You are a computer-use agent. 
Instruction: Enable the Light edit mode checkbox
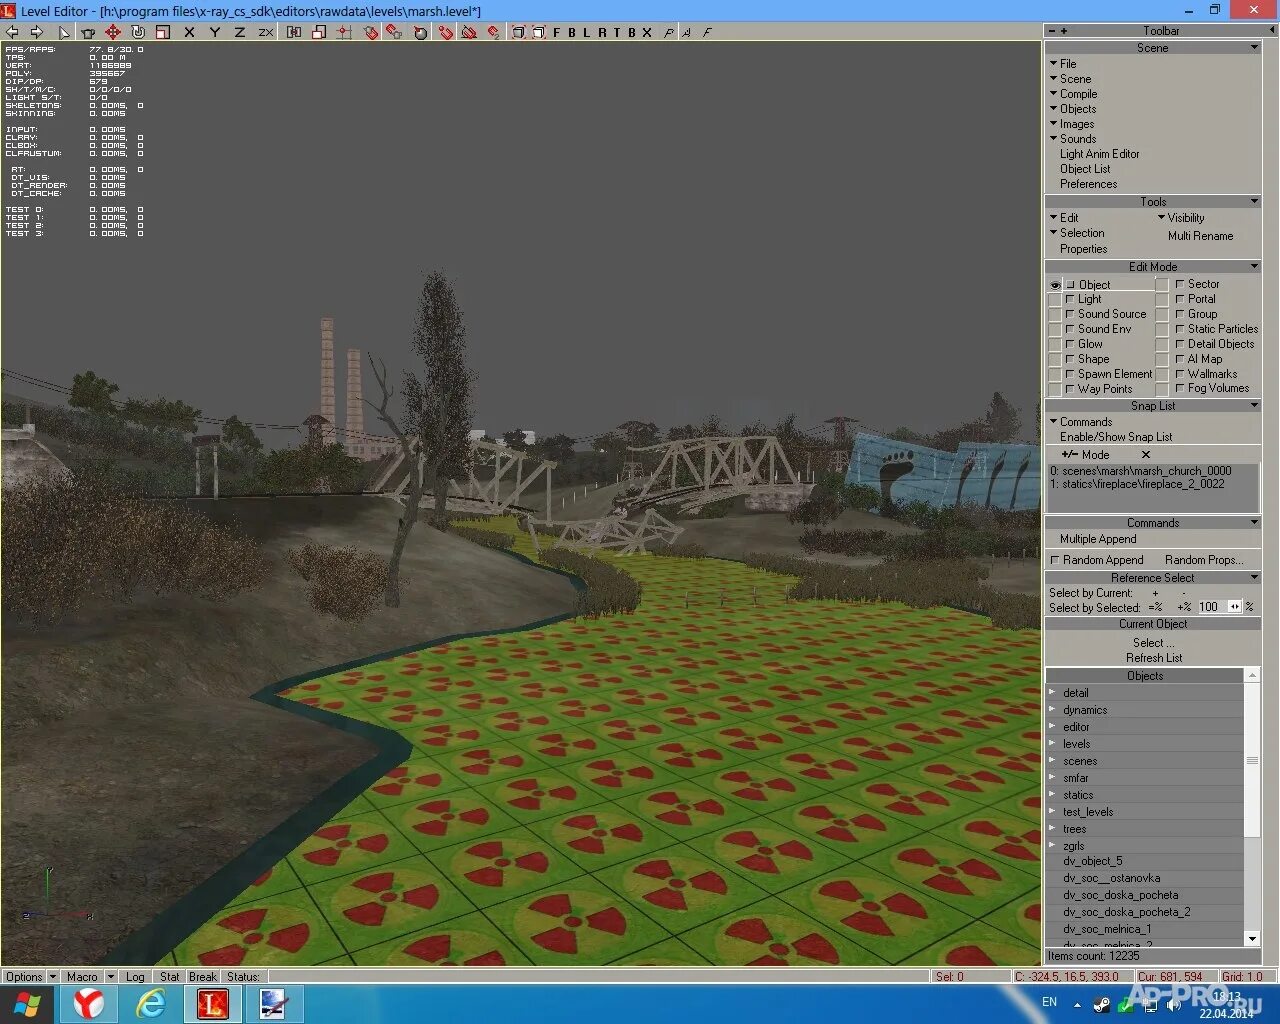(1070, 299)
